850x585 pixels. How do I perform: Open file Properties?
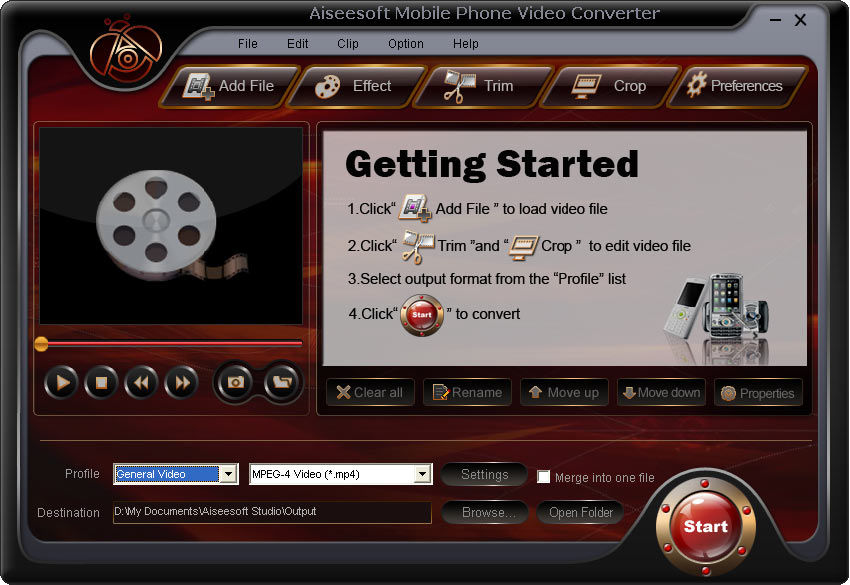tap(758, 393)
